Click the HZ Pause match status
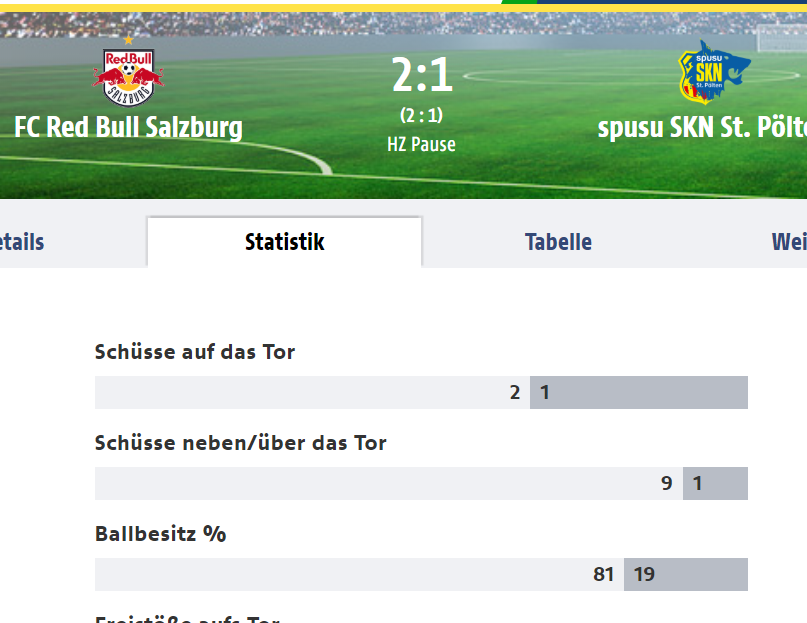Image resolution: width=807 pixels, height=623 pixels. (x=422, y=145)
